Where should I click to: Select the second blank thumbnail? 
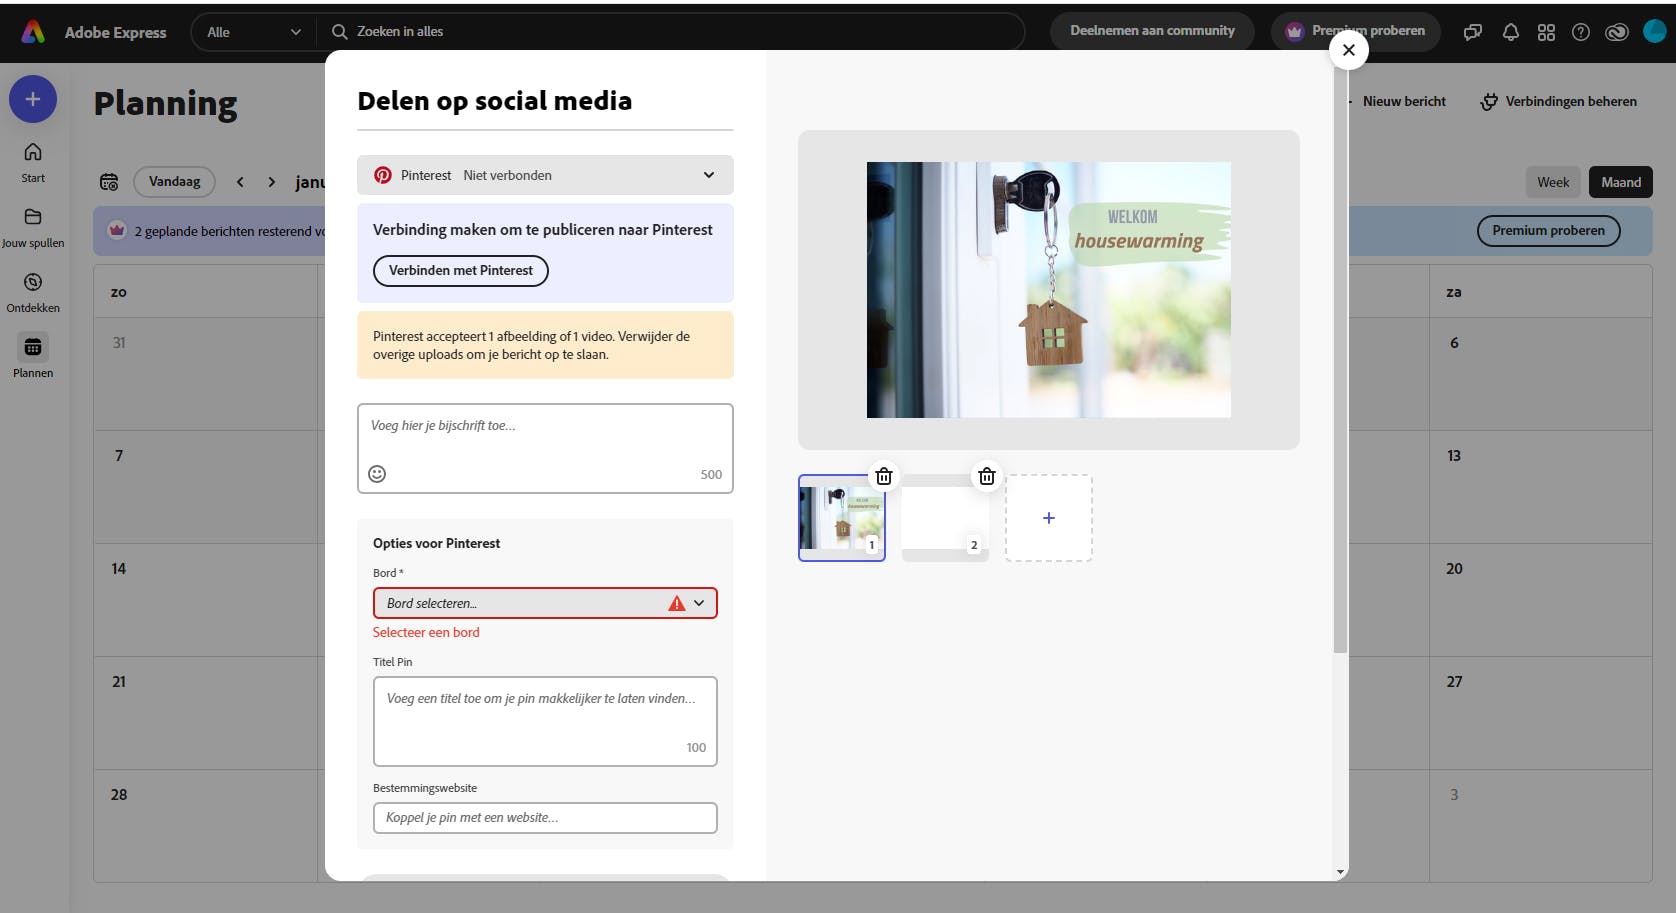click(x=945, y=518)
